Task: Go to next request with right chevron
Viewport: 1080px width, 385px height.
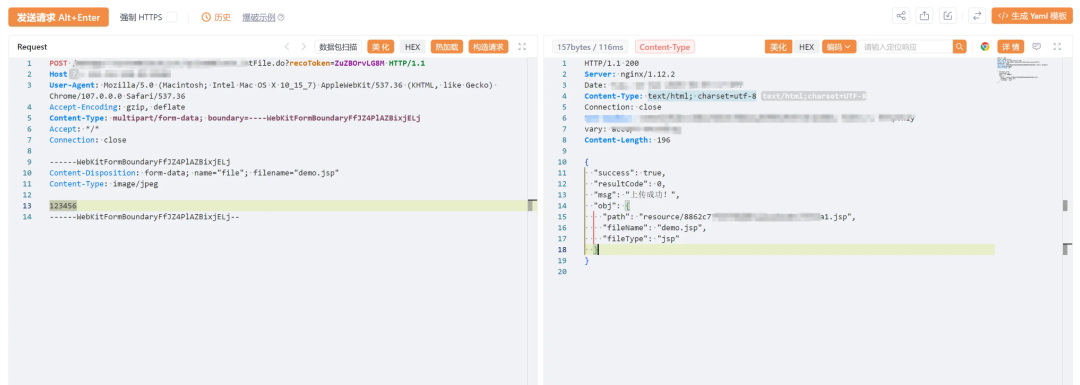Action: [x=304, y=47]
